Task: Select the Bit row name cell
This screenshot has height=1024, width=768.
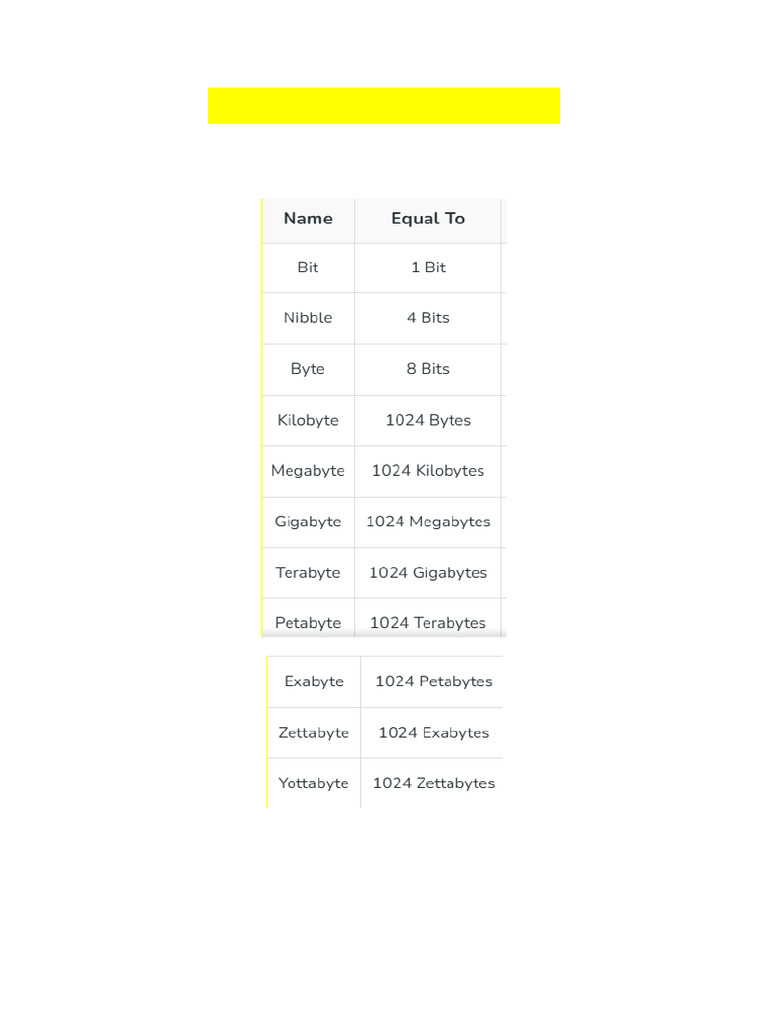Action: click(308, 268)
